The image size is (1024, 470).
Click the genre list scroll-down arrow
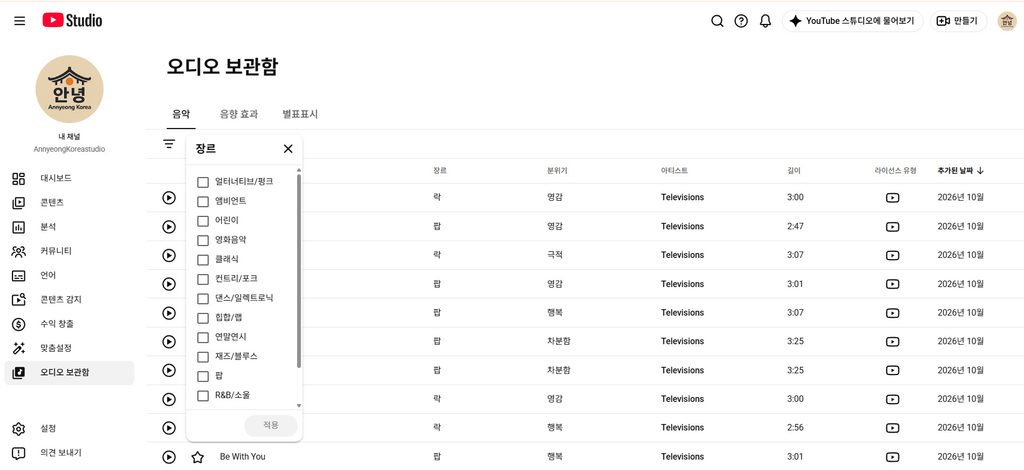pyautogui.click(x=299, y=405)
